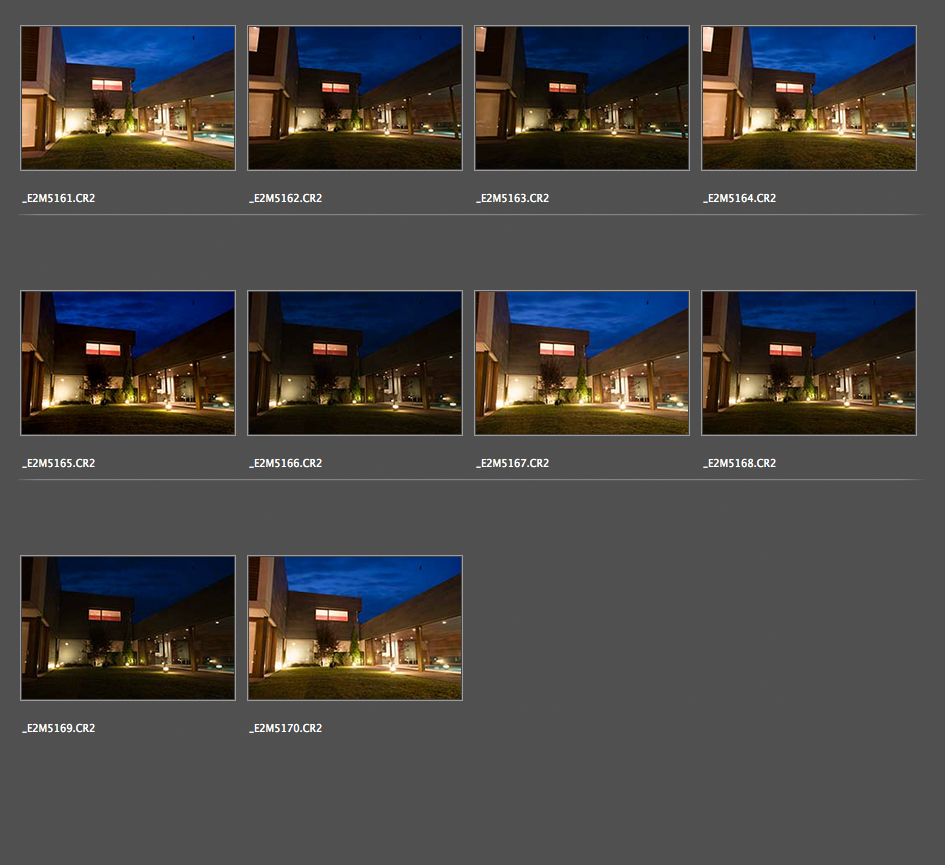Select thumbnail of _E2M5169.CR2

tap(128, 628)
